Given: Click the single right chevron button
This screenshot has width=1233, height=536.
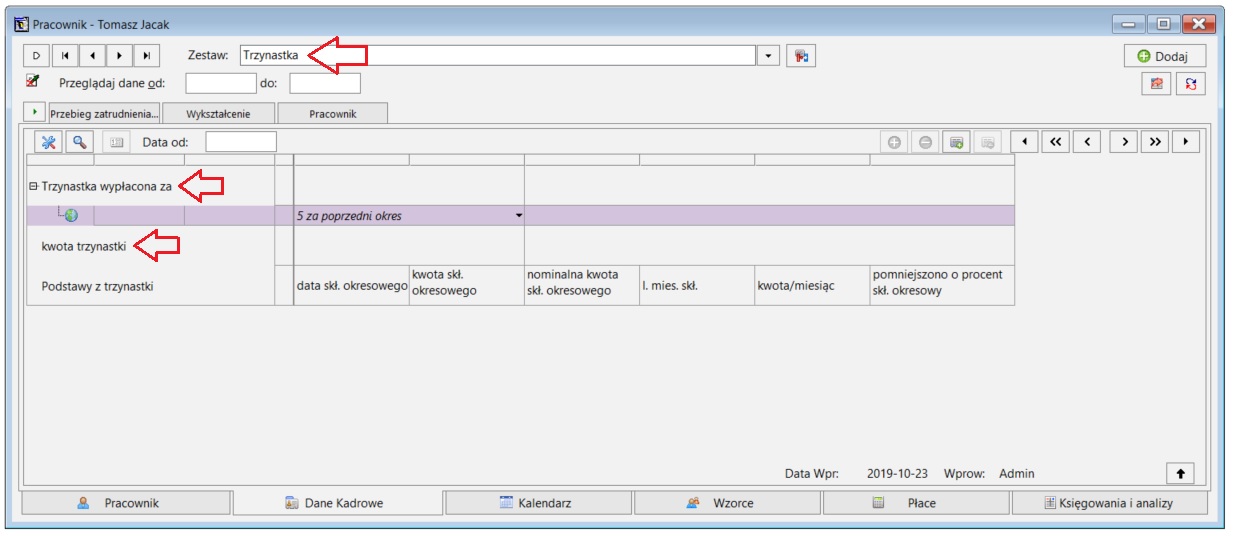Looking at the screenshot, I should [x=1124, y=142].
